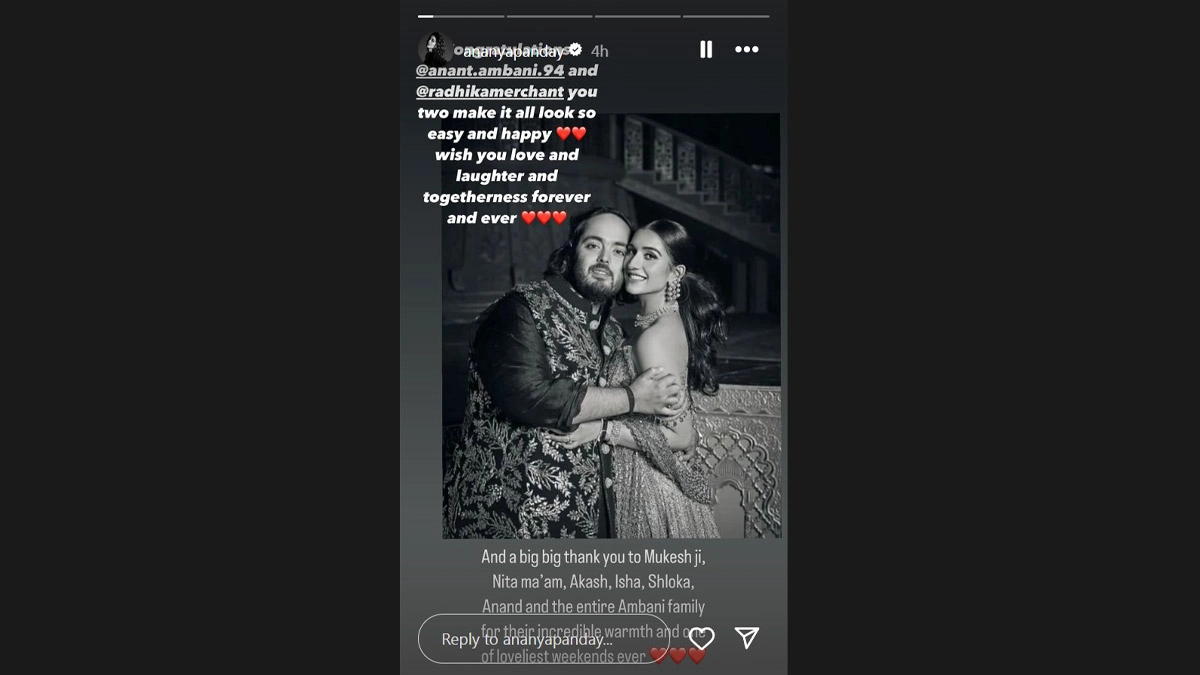Screen dimensions: 1200x675
Task: Click the 4h timestamp
Action: (x=599, y=50)
